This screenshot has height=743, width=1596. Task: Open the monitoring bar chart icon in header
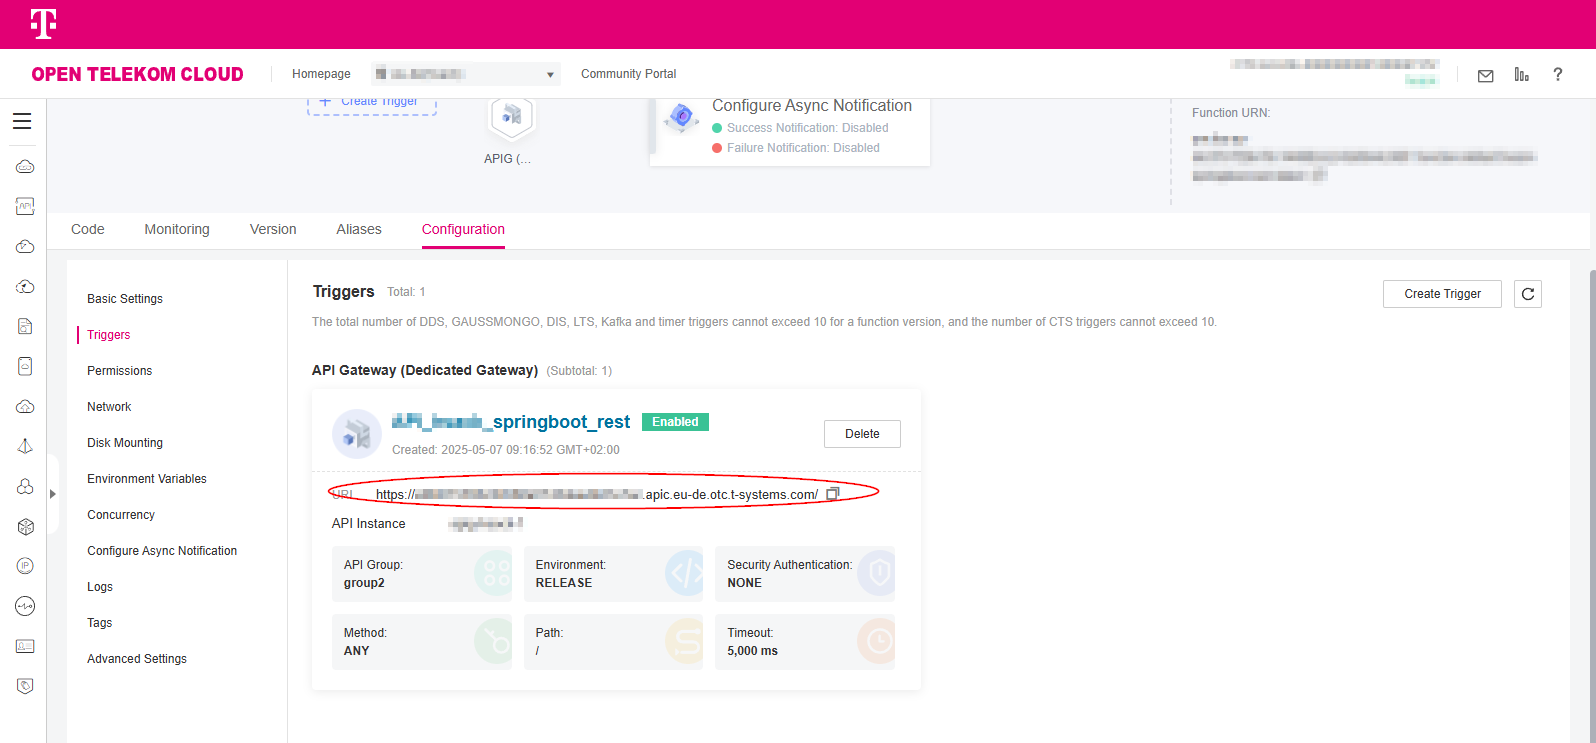click(x=1521, y=75)
